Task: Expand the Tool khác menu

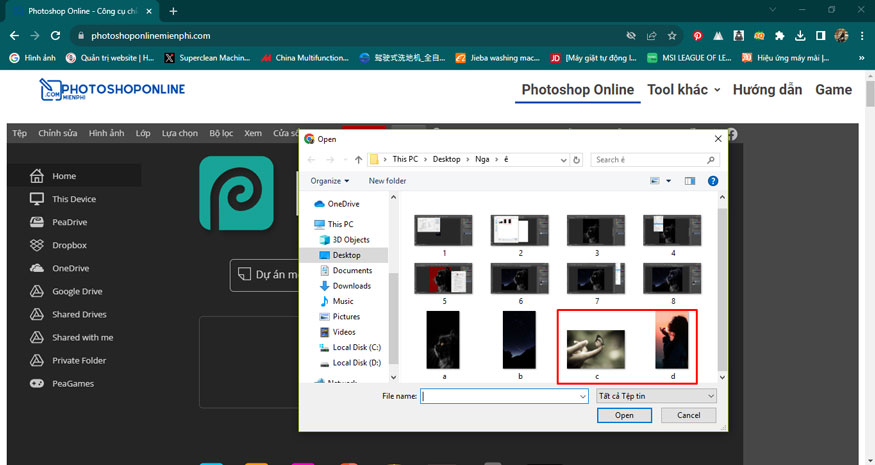Action: 683,90
